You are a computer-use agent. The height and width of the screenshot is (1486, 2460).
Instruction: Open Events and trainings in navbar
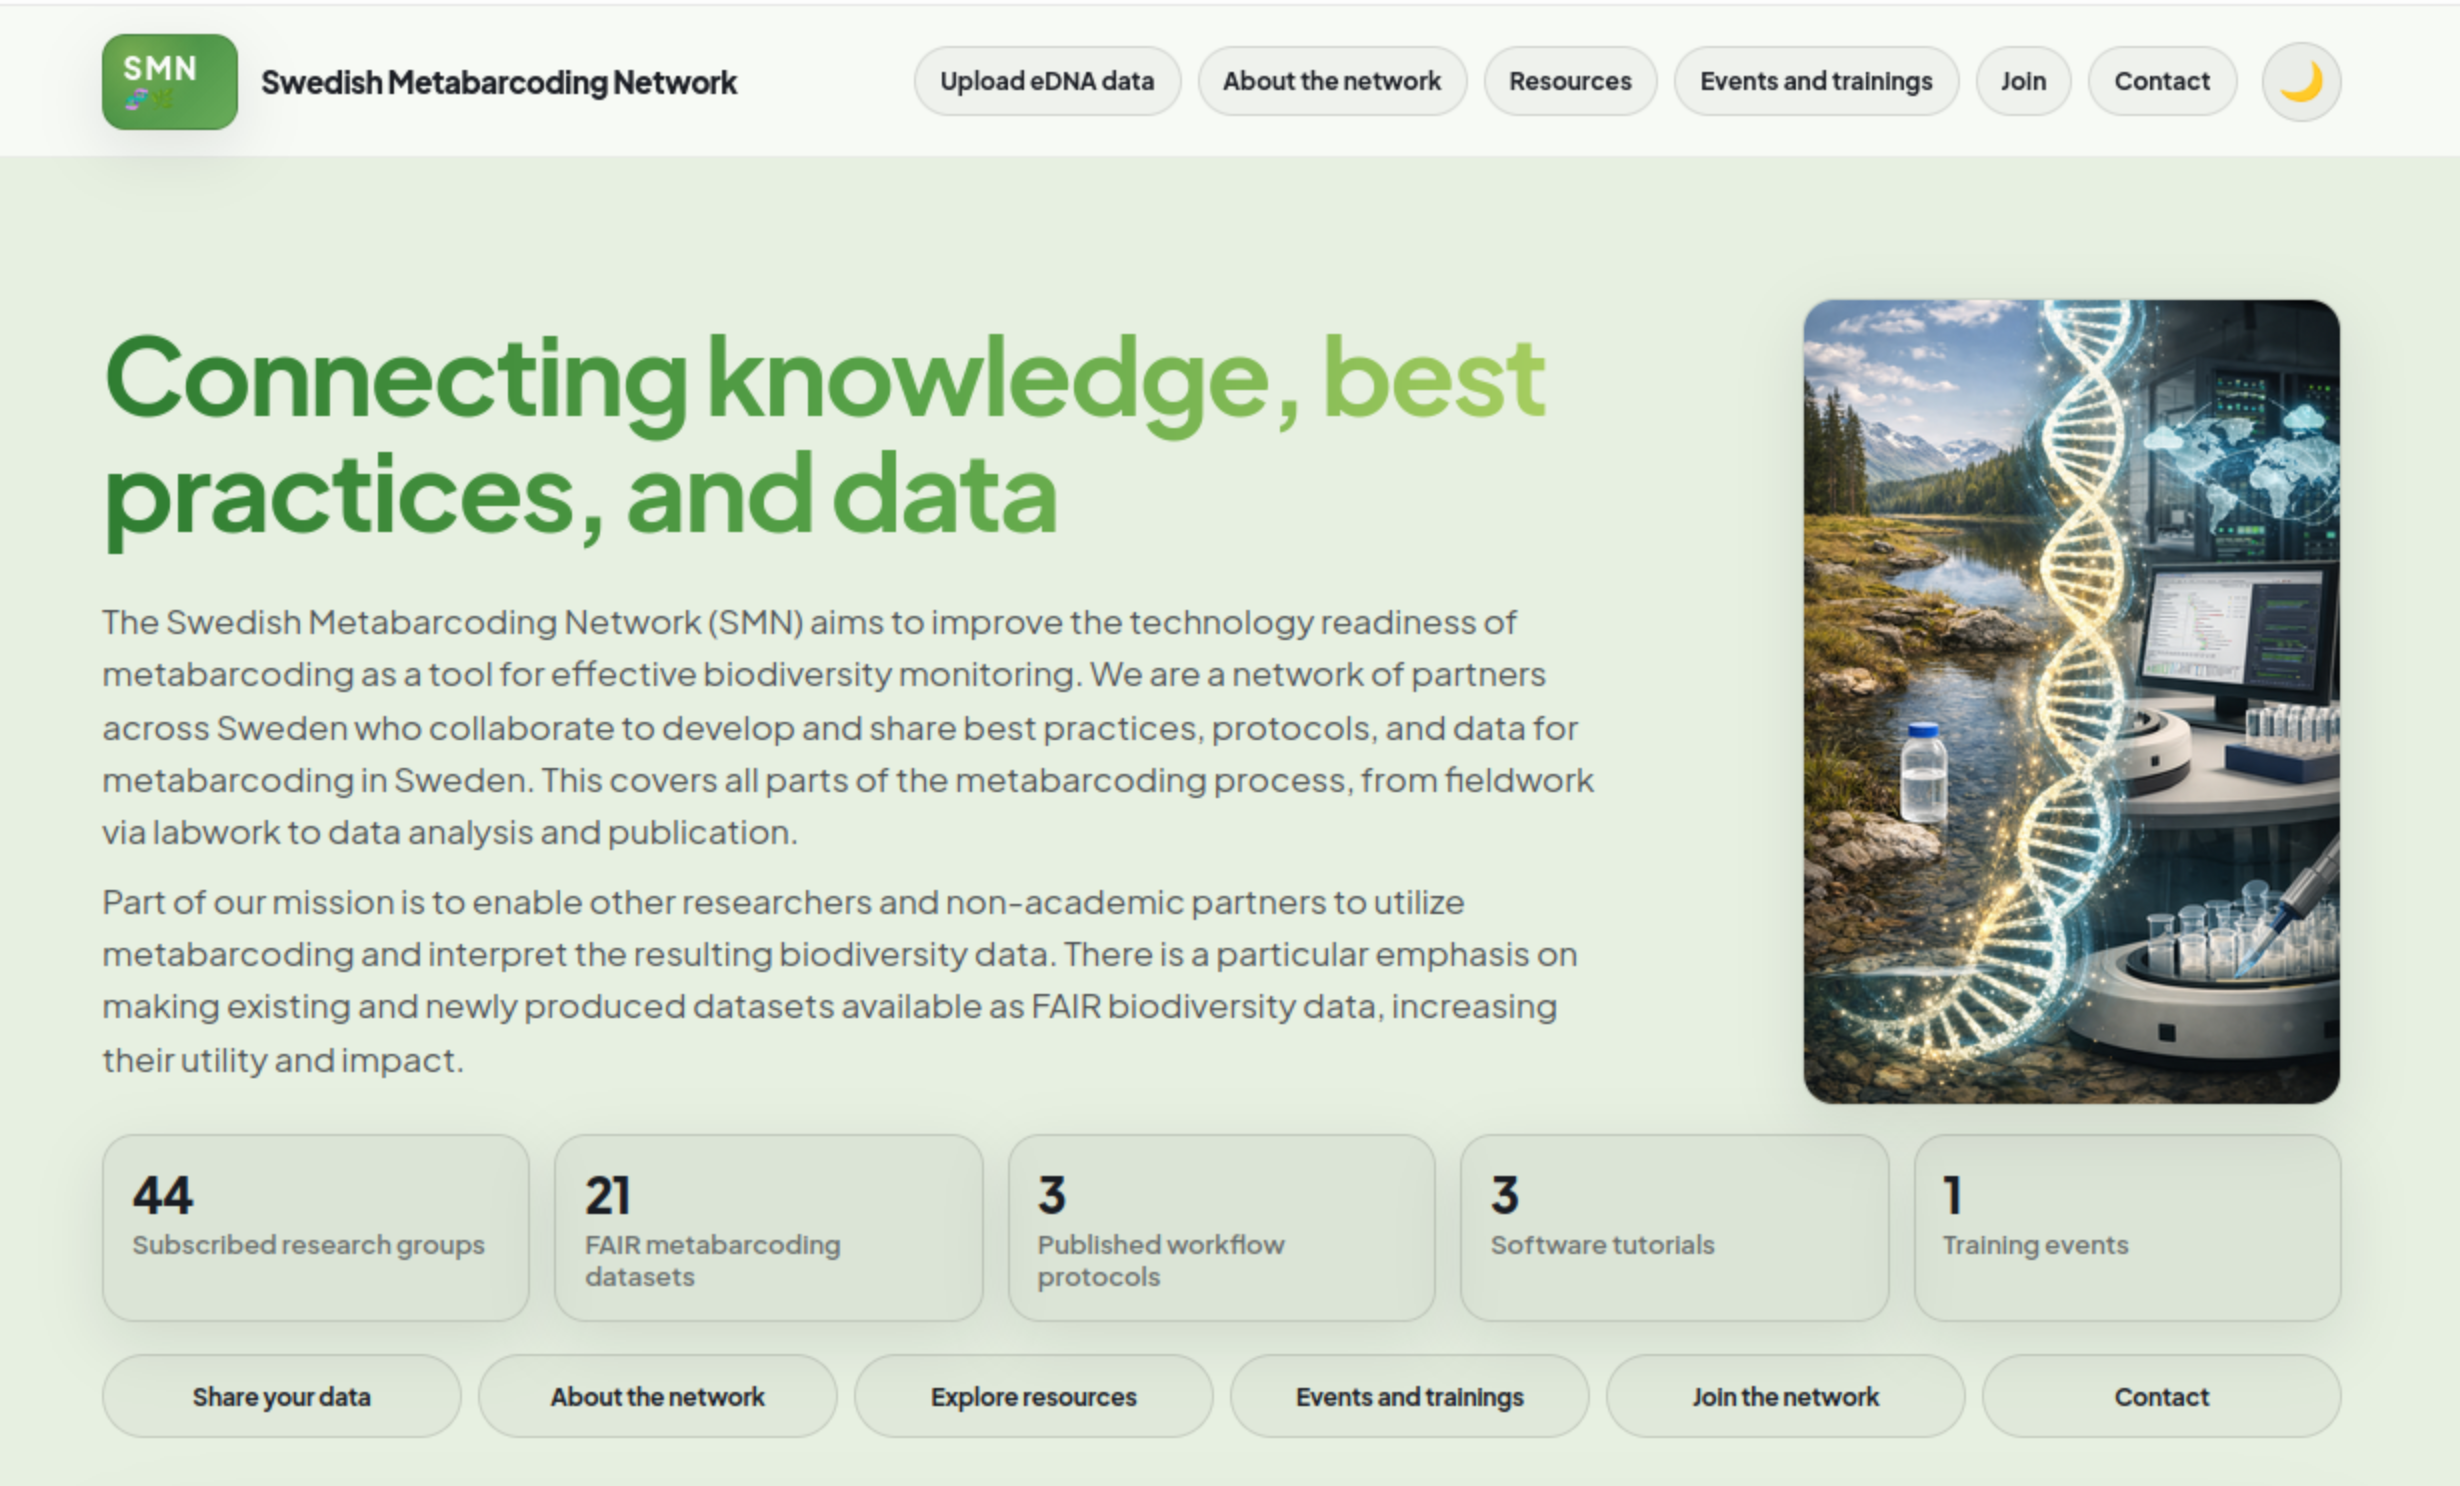[x=1815, y=82]
